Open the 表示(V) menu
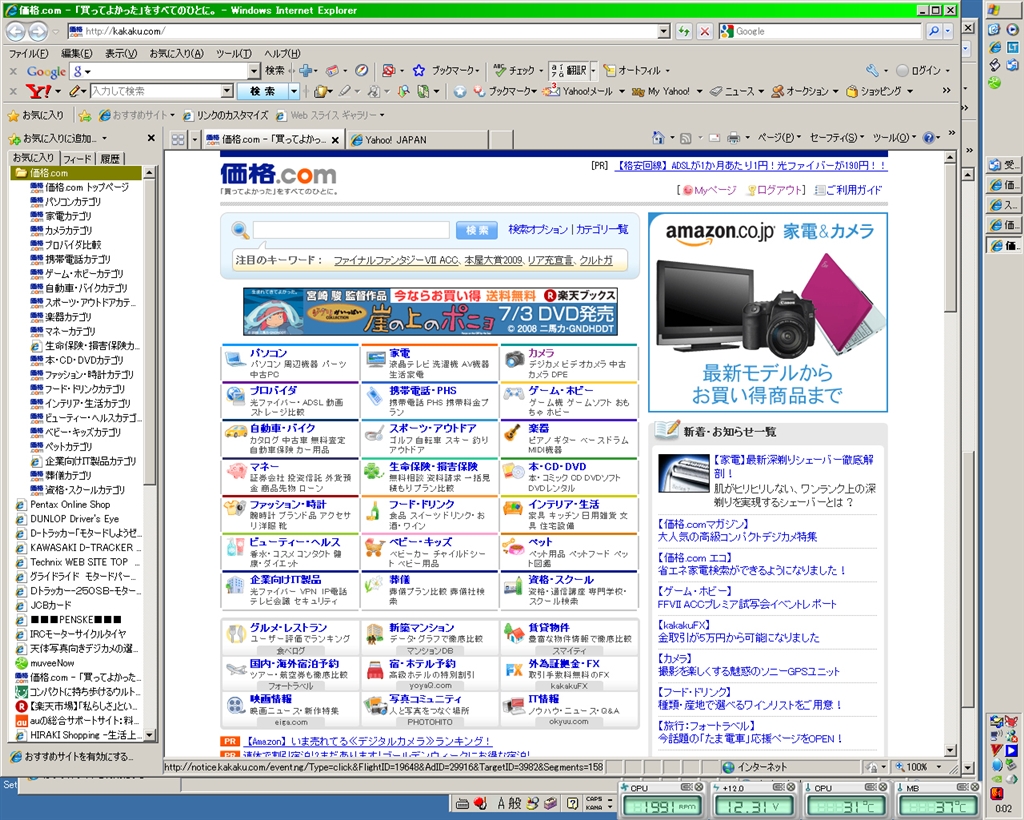The height and width of the screenshot is (820, 1024). 121,54
